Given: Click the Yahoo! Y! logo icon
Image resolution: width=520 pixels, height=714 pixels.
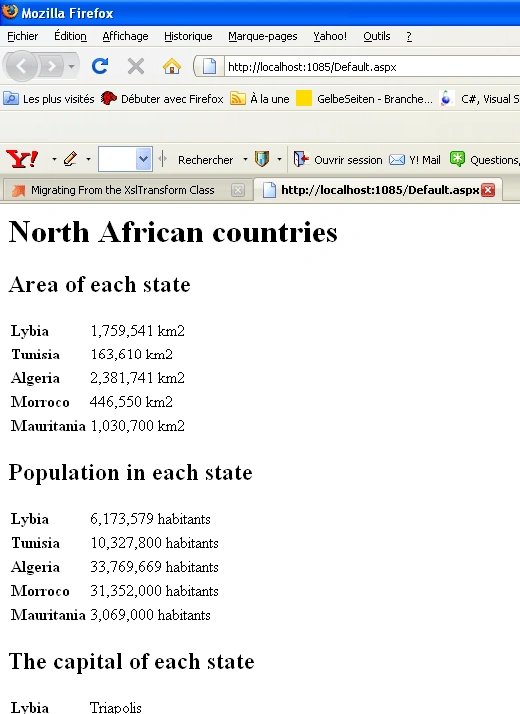Looking at the screenshot, I should (22, 159).
